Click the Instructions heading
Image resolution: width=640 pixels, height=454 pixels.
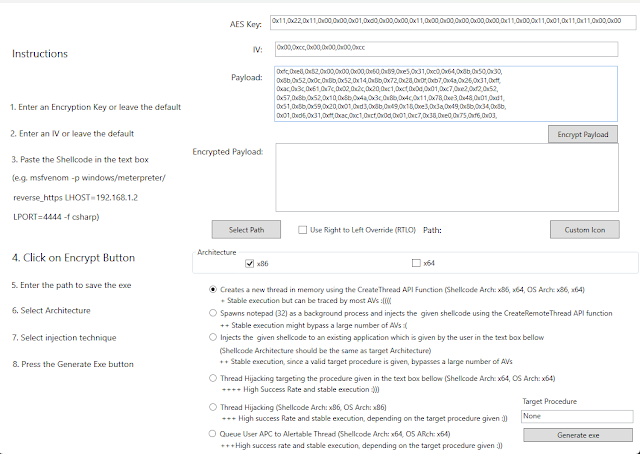click(40, 54)
